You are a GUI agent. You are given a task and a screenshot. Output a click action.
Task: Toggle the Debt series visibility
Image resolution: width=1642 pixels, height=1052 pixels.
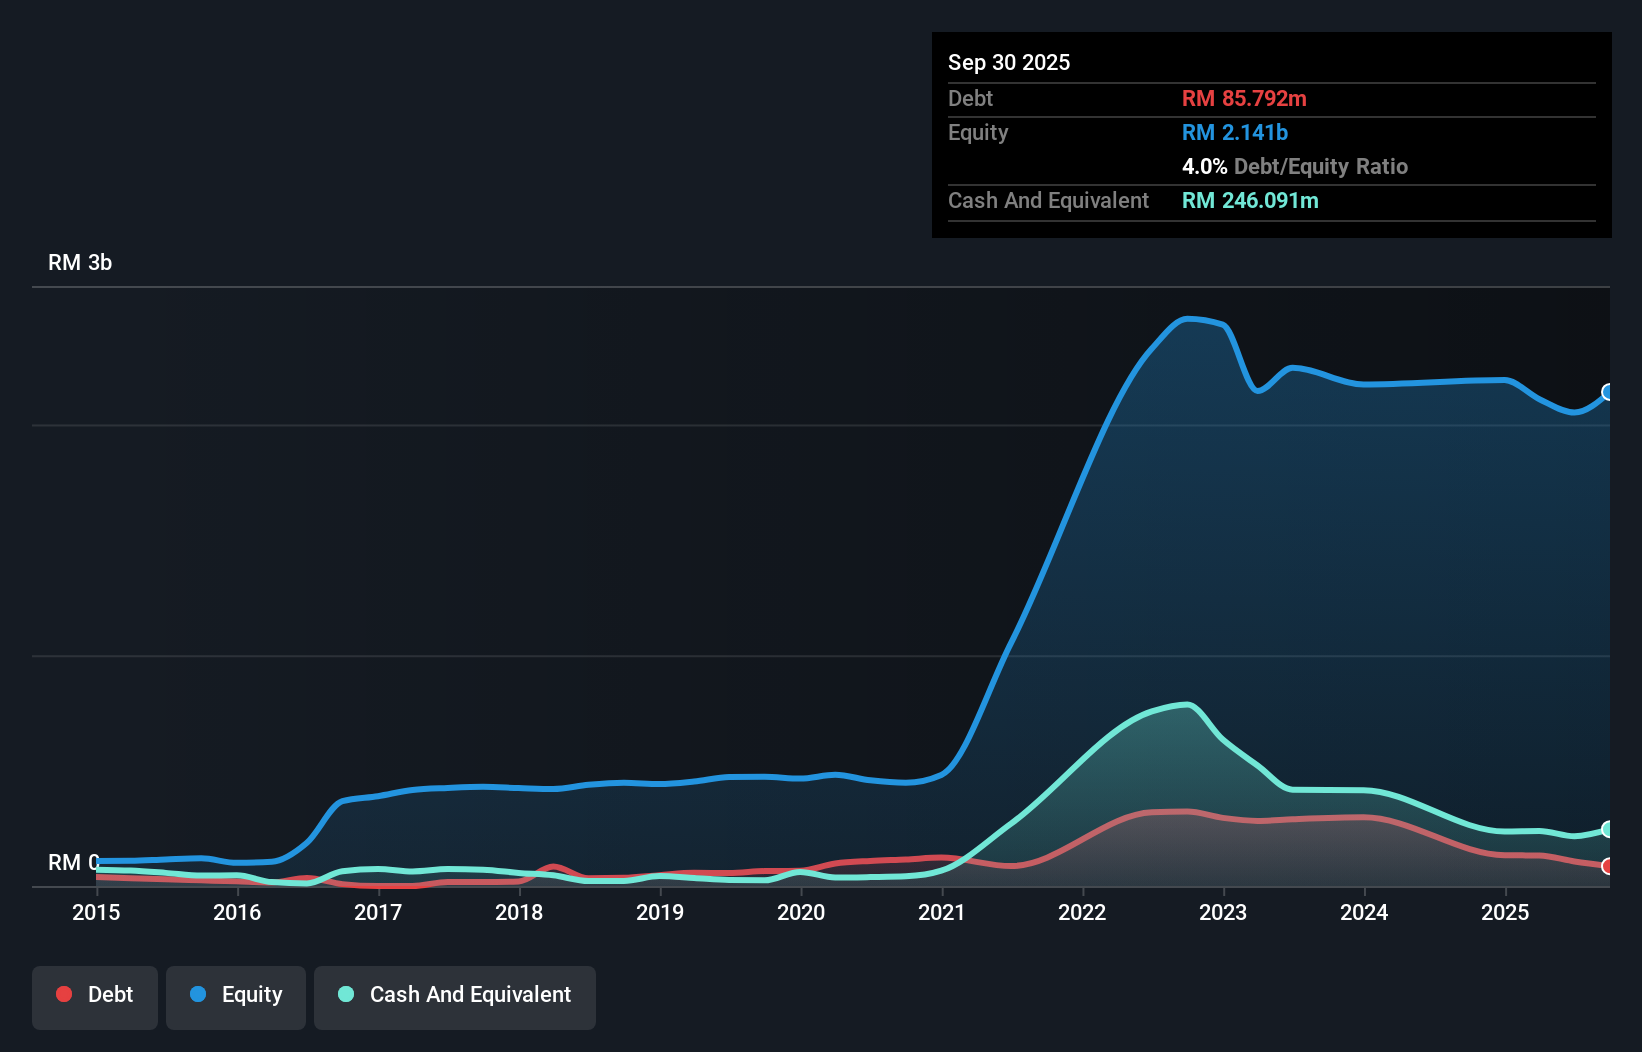click(94, 996)
